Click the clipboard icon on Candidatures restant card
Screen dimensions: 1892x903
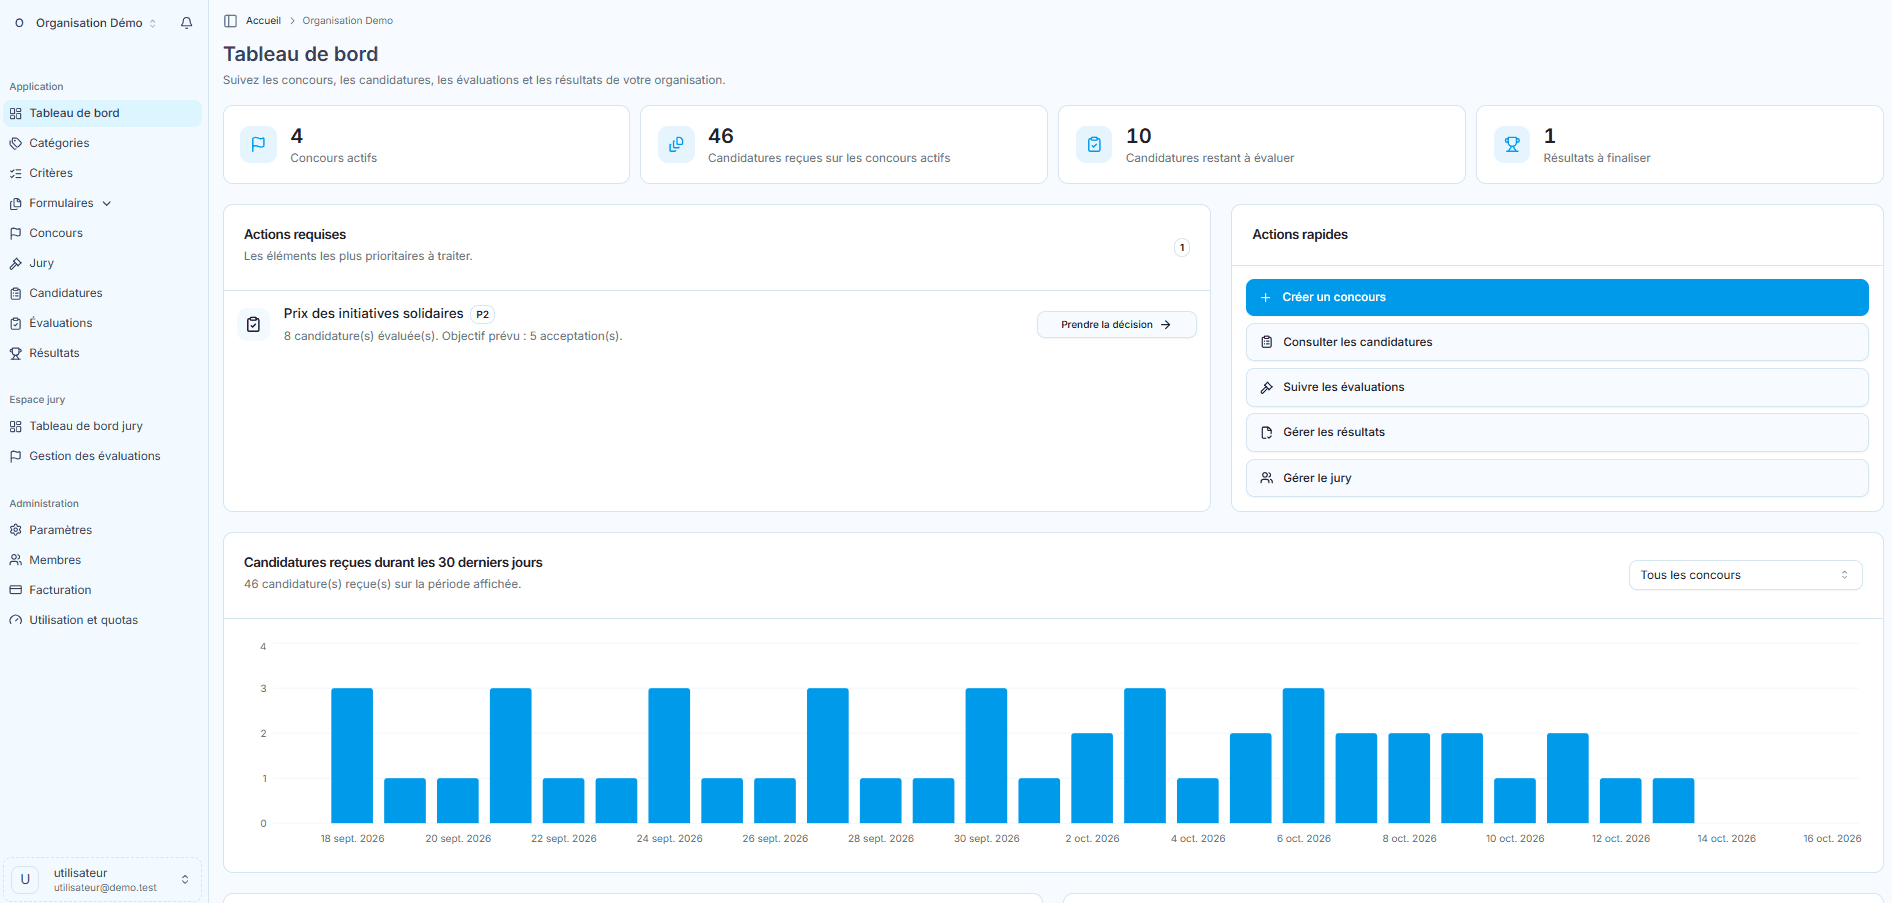pos(1094,144)
